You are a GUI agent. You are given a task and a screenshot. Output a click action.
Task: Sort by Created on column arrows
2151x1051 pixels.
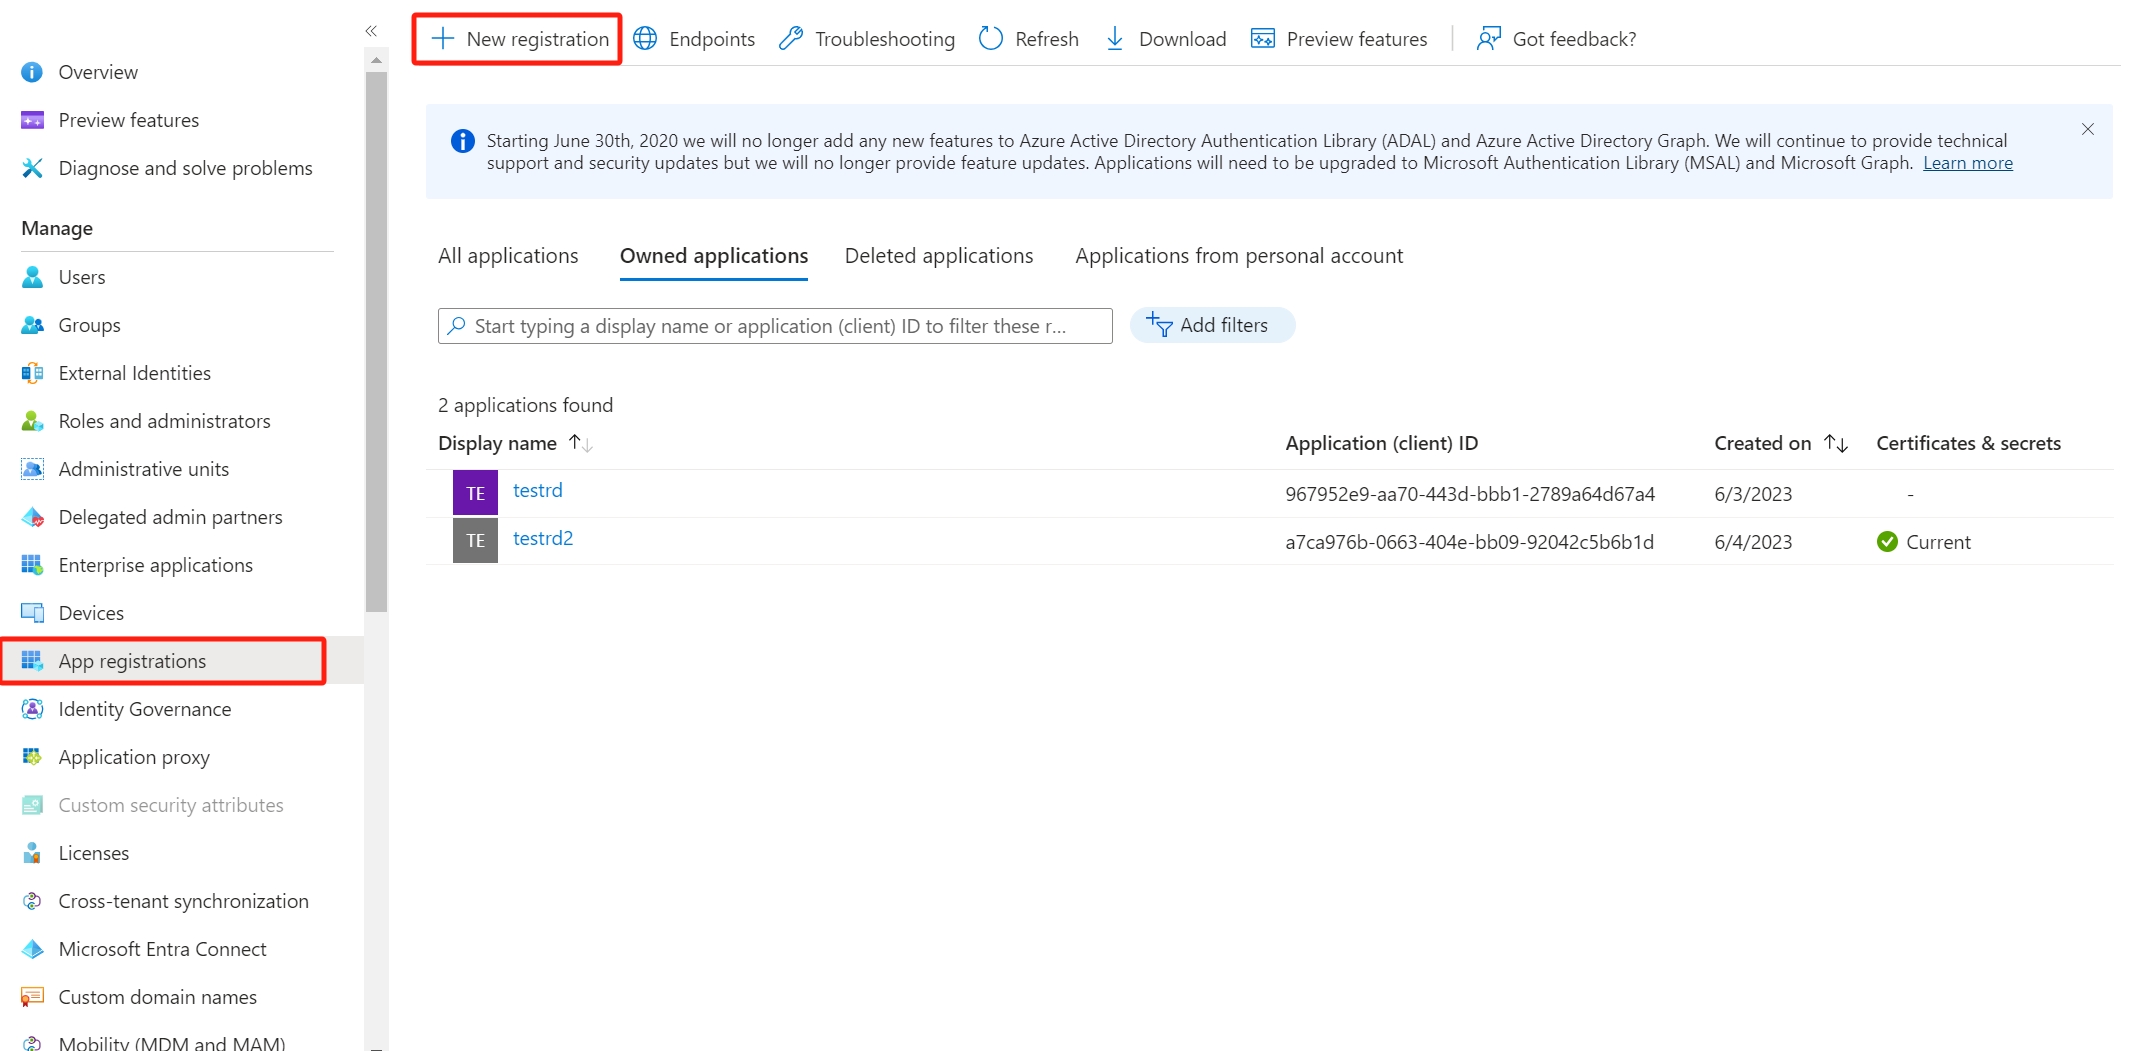pyautogui.click(x=1836, y=443)
